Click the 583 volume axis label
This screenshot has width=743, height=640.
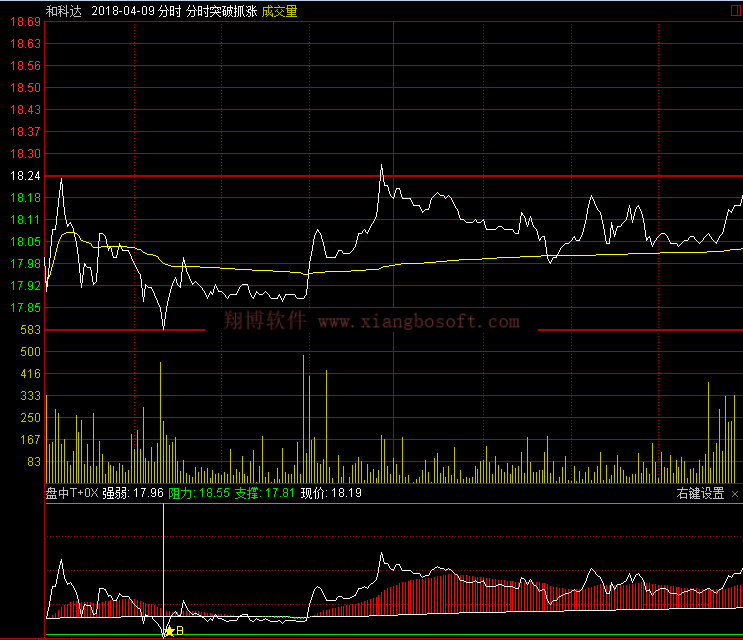click(31, 330)
